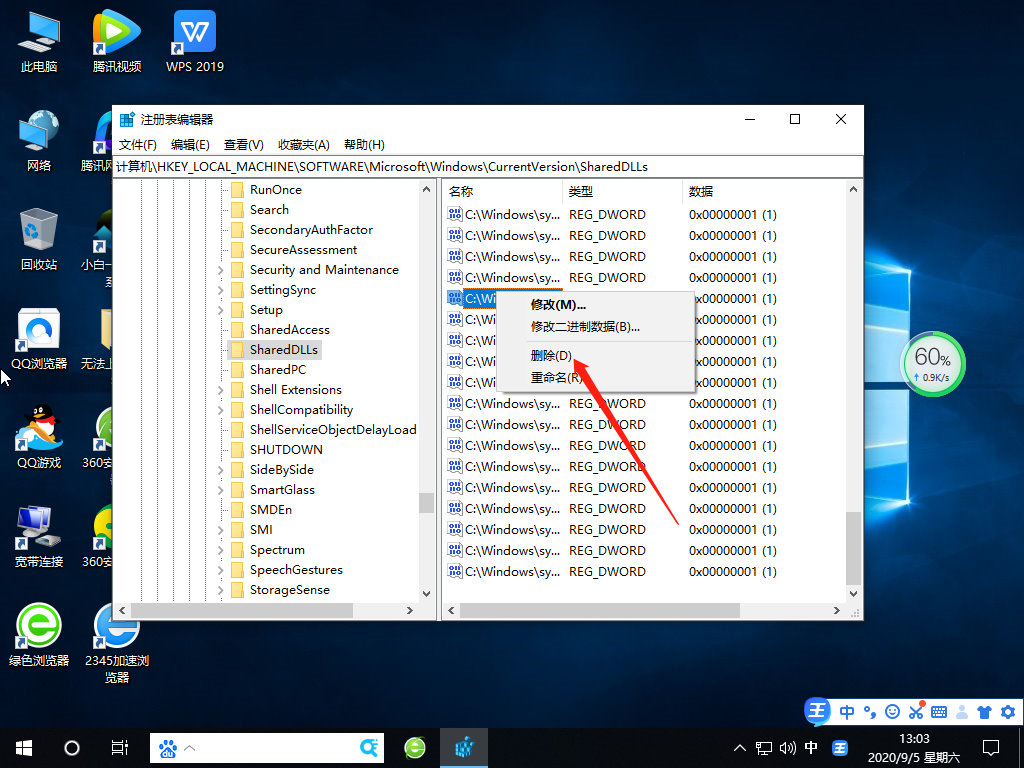Show hidden tray icons with the chevron

pos(739,747)
